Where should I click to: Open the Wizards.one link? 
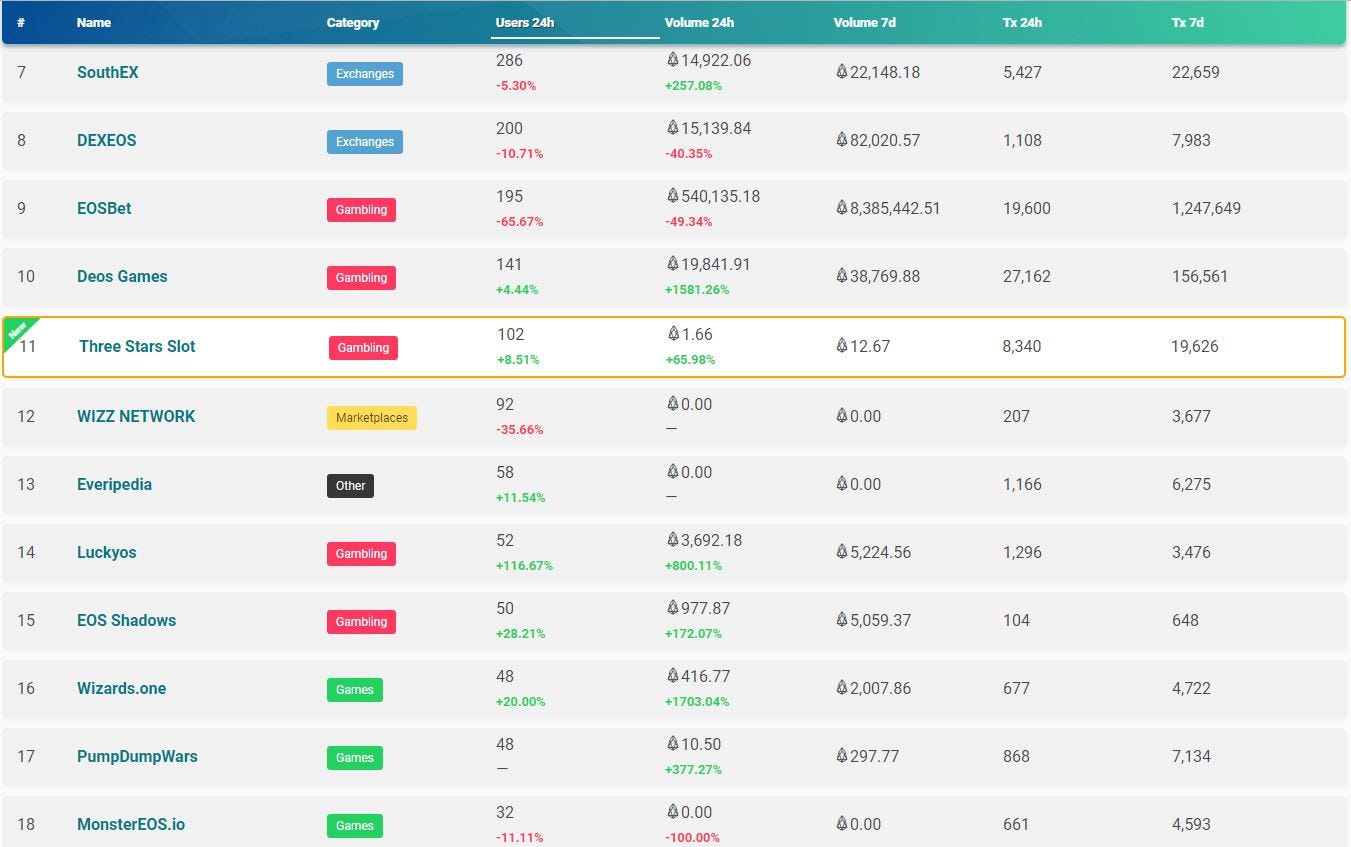coord(122,688)
